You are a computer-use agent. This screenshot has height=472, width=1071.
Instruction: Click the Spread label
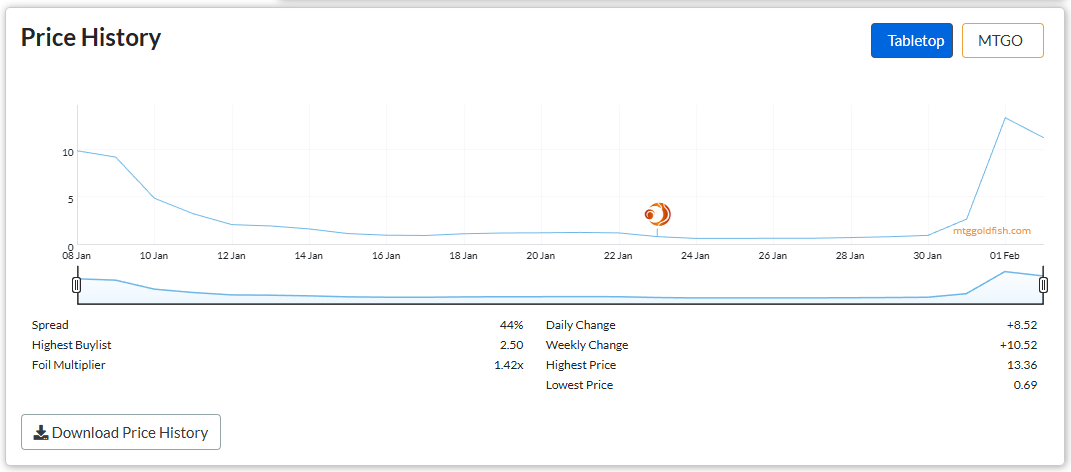(51, 325)
